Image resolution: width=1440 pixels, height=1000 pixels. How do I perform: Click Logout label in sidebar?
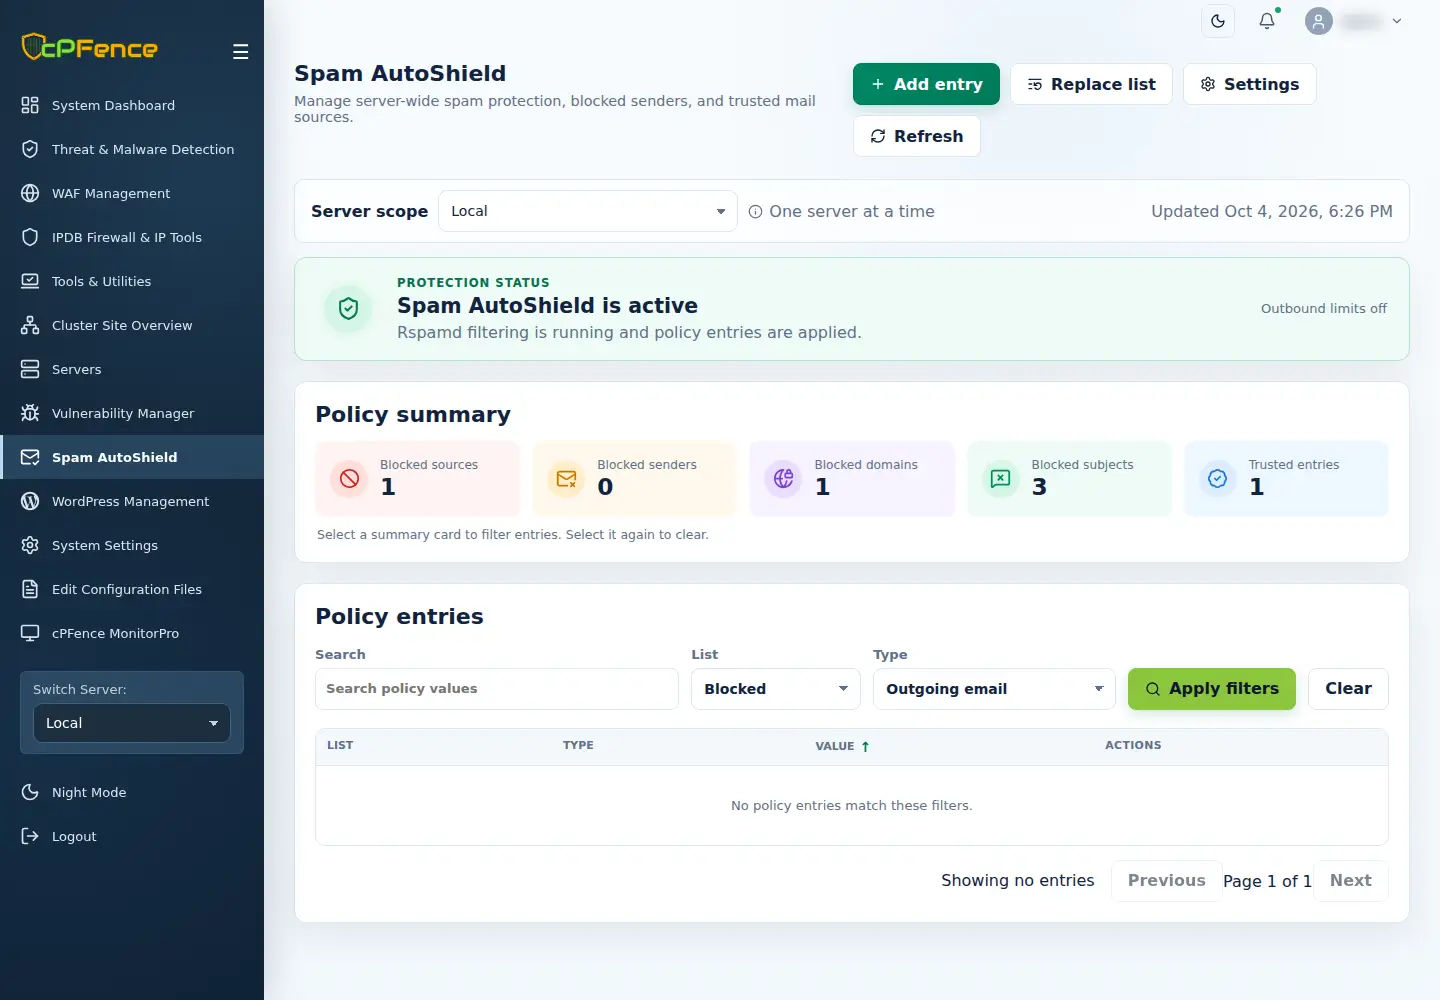[x=74, y=836]
